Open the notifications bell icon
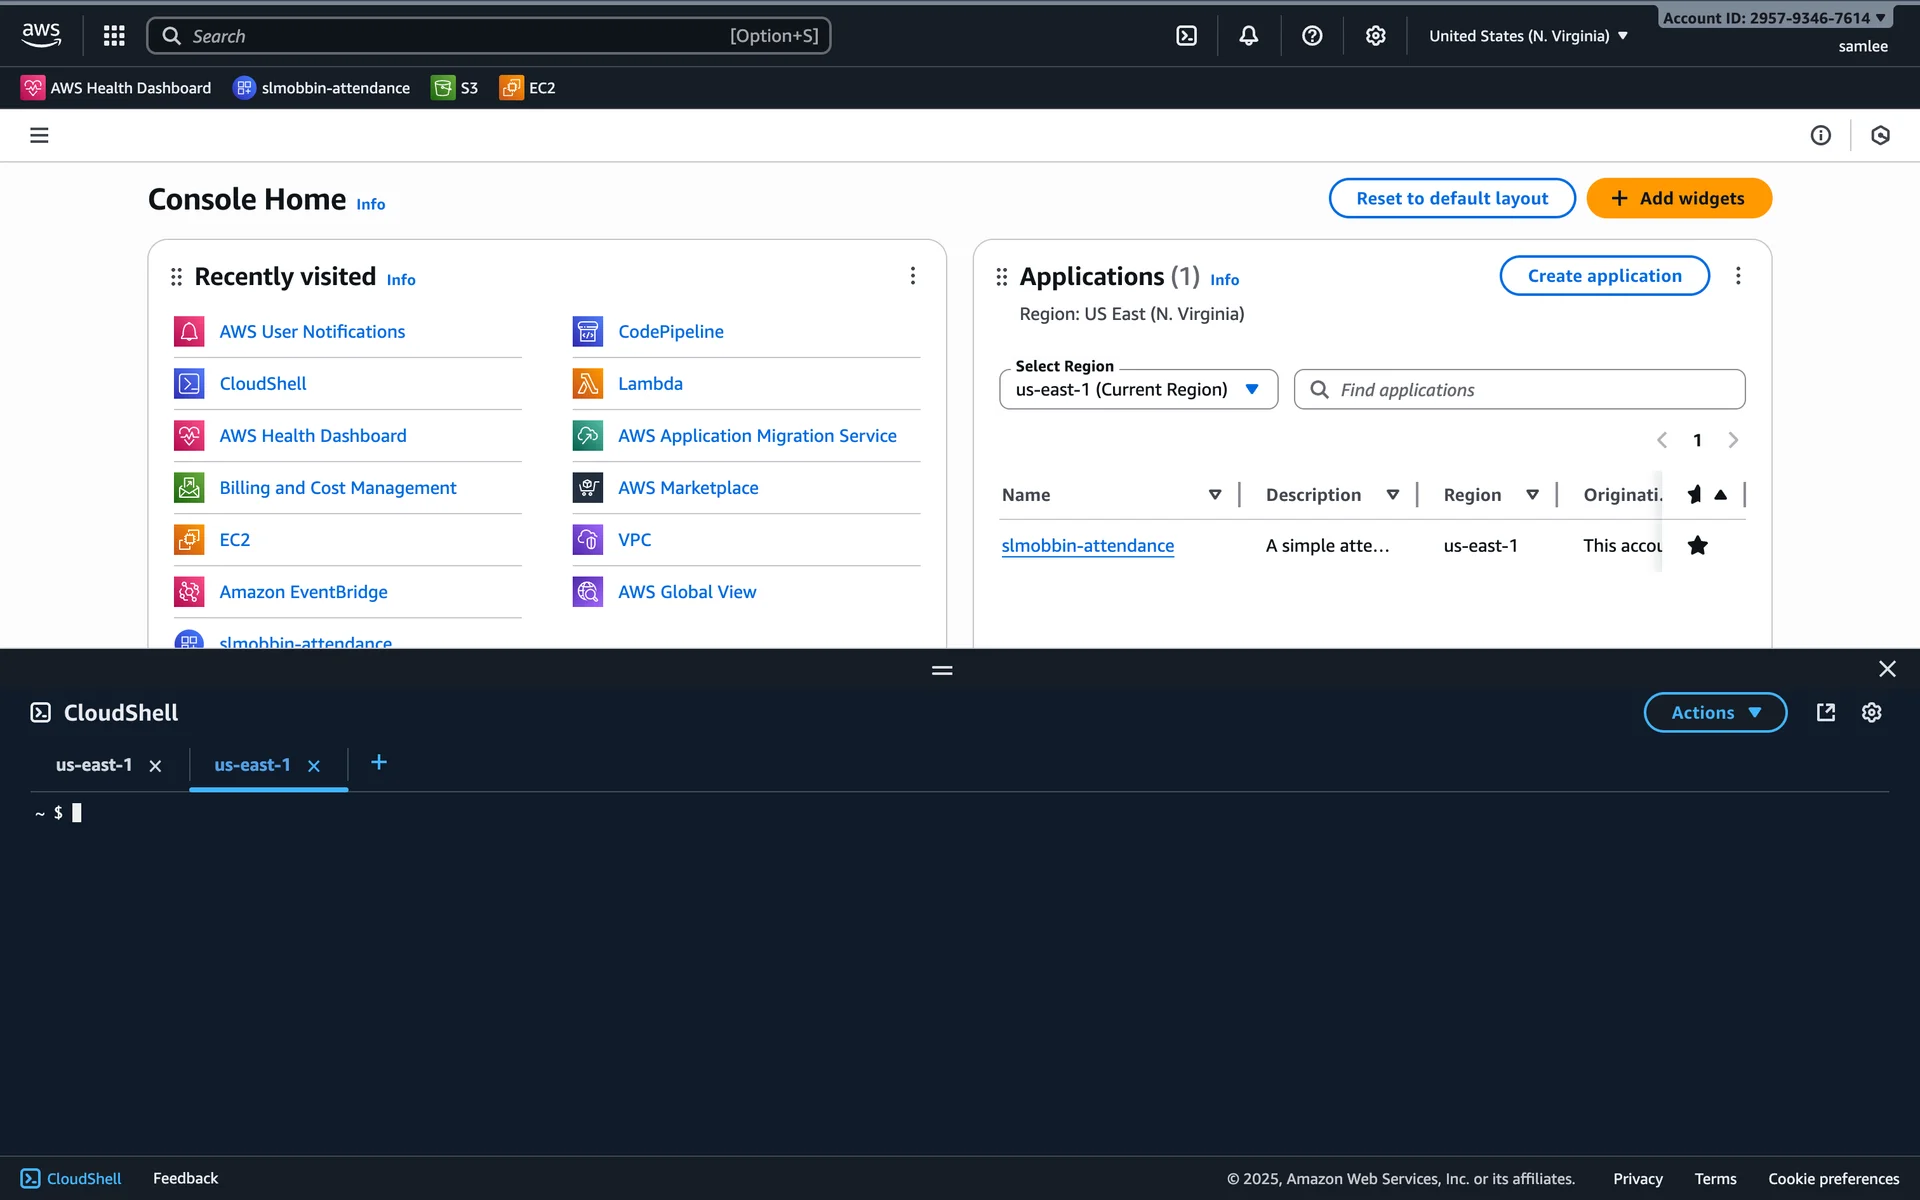This screenshot has width=1920, height=1200. click(1248, 36)
